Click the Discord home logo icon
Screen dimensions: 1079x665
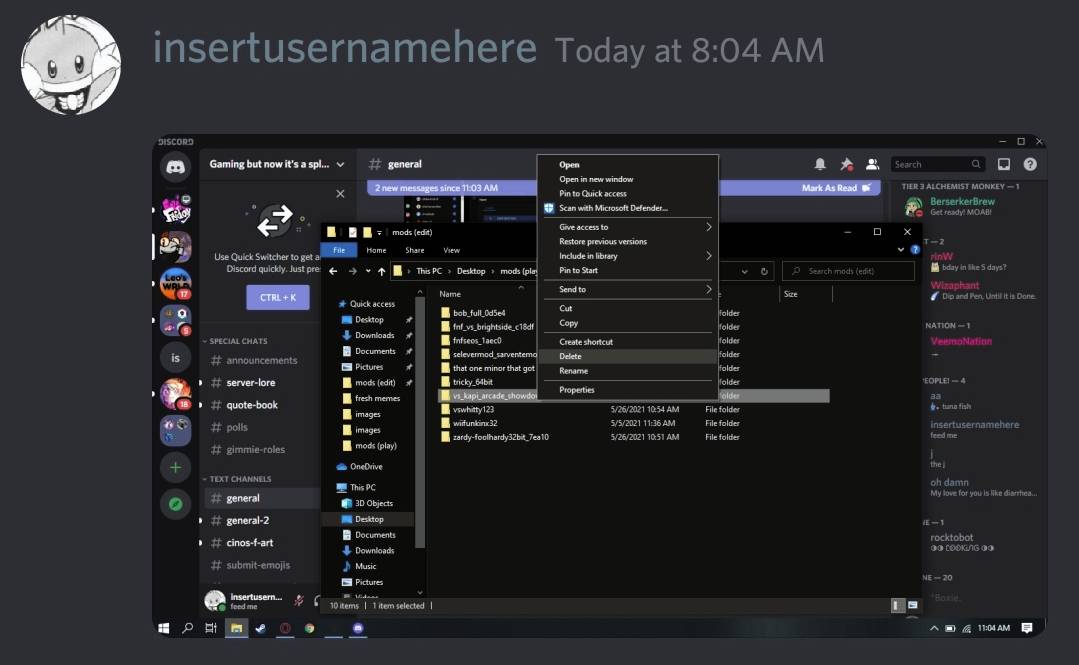click(x=175, y=167)
